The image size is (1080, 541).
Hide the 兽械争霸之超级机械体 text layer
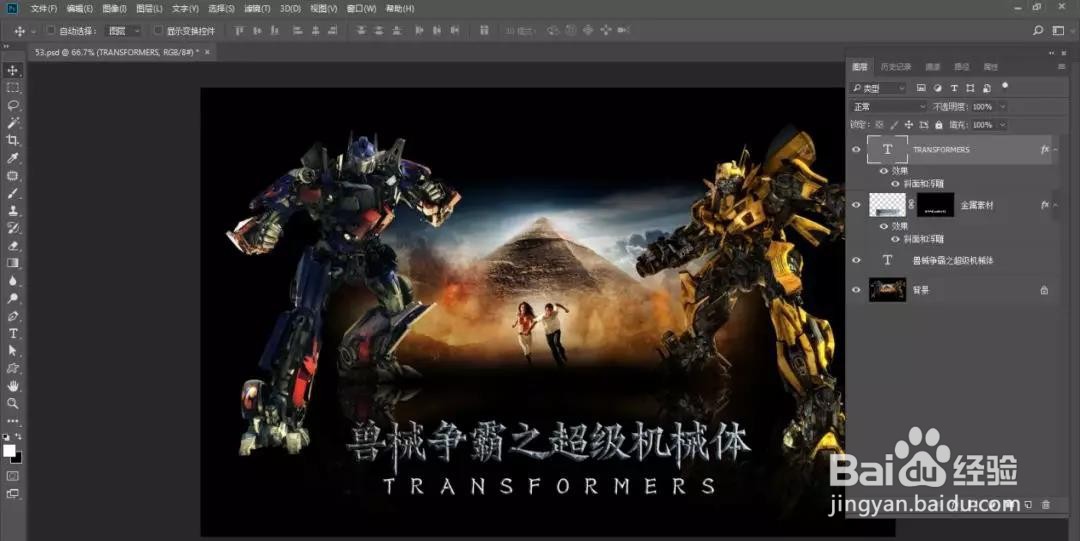point(856,261)
